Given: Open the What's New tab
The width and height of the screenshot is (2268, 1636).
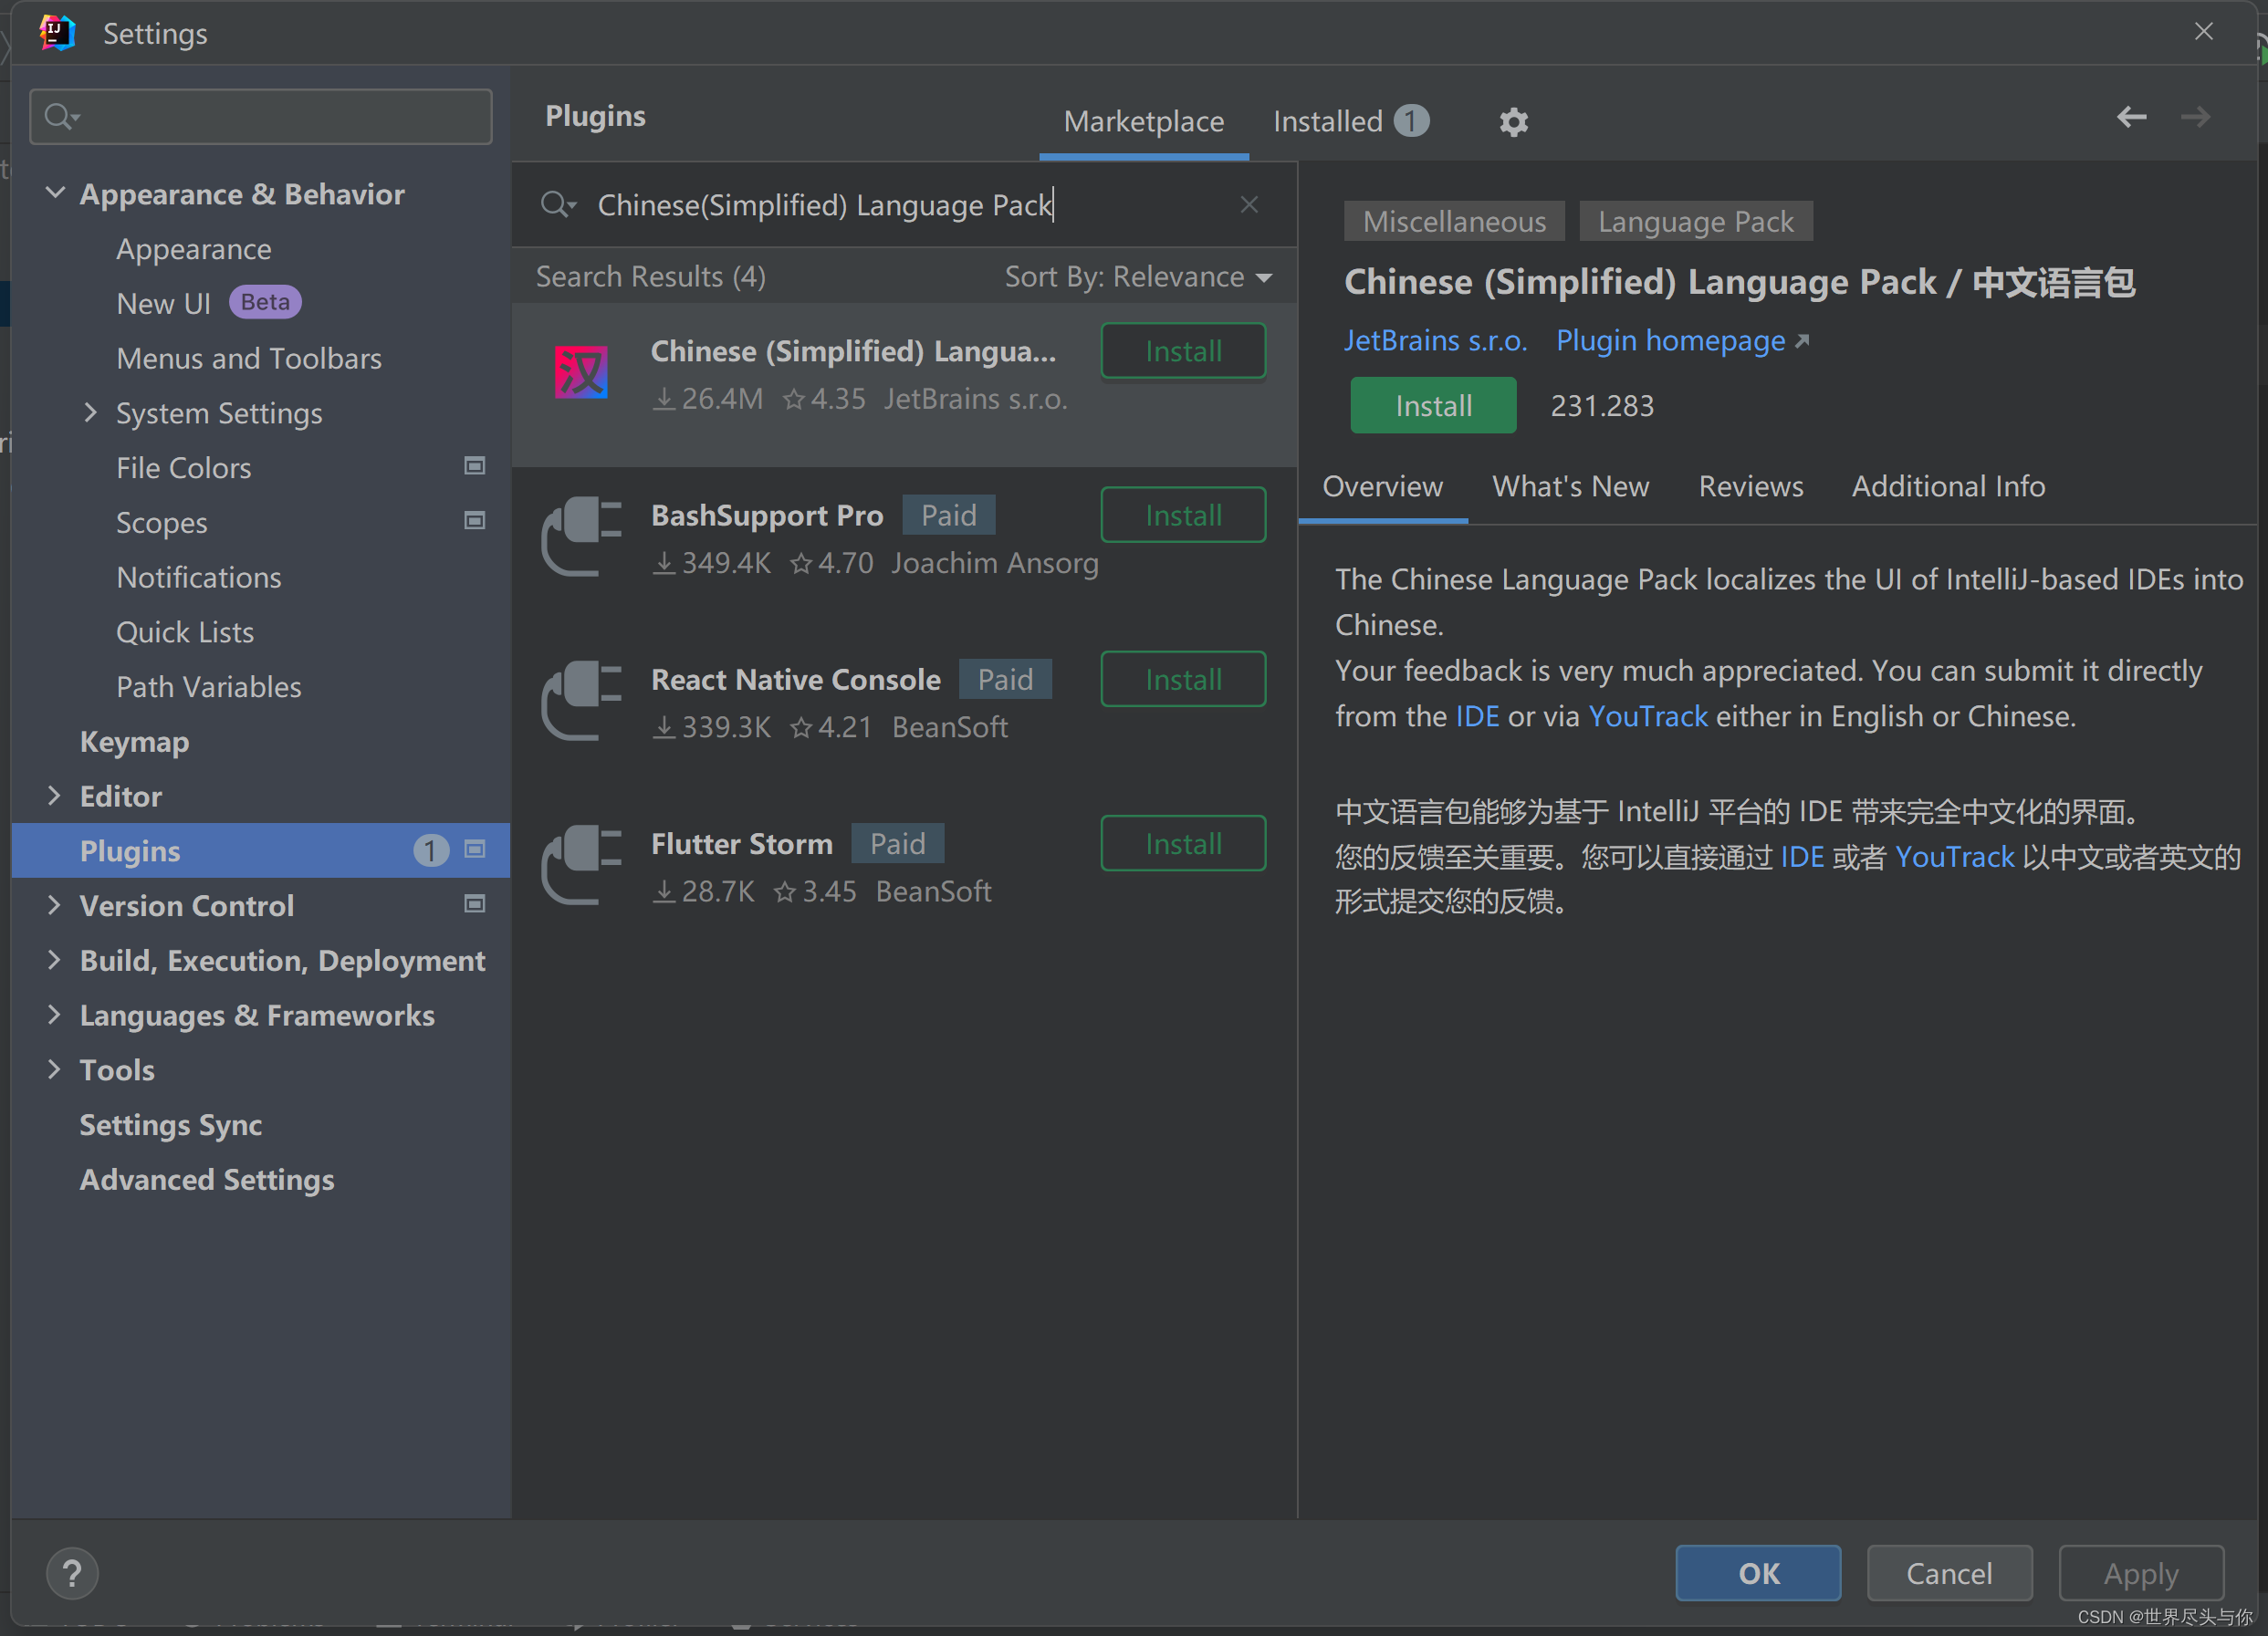Looking at the screenshot, I should 1571,487.
